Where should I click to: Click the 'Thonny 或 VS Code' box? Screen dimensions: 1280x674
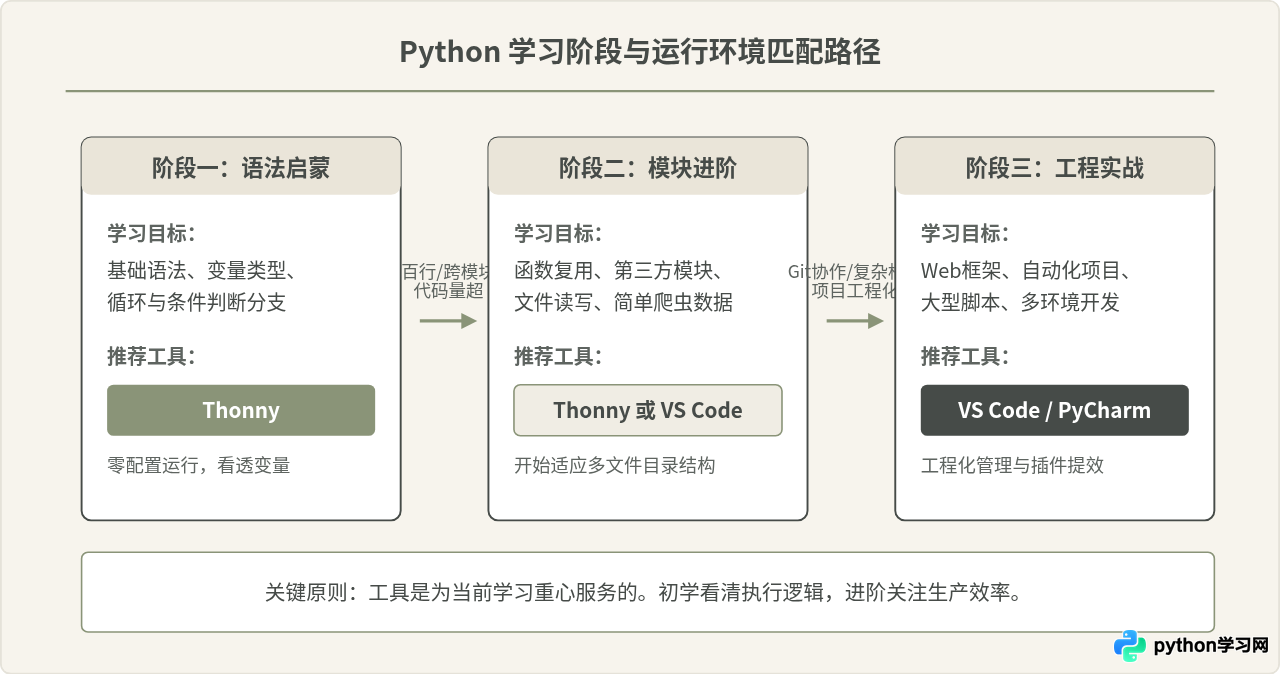648,410
